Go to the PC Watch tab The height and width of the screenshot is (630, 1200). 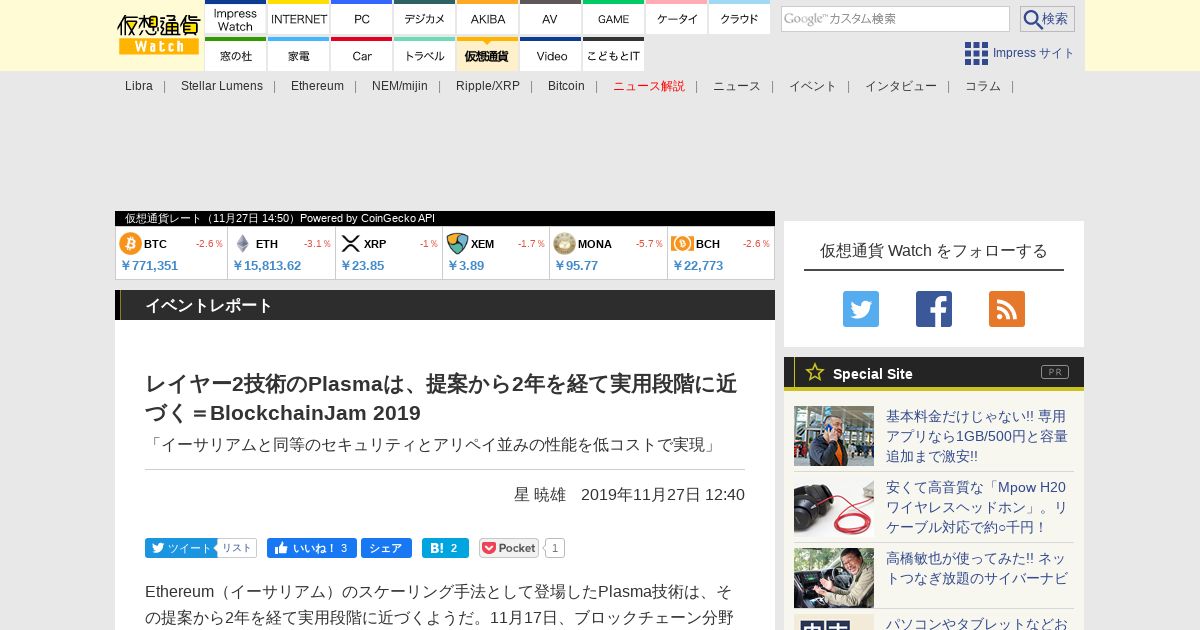tap(362, 18)
